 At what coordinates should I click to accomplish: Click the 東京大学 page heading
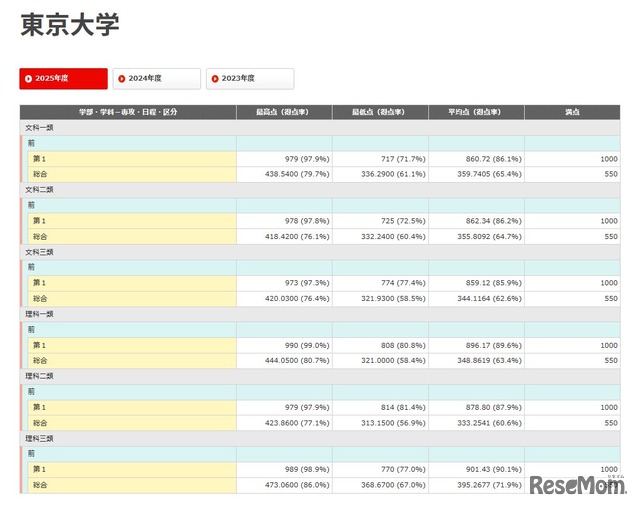tap(70, 25)
